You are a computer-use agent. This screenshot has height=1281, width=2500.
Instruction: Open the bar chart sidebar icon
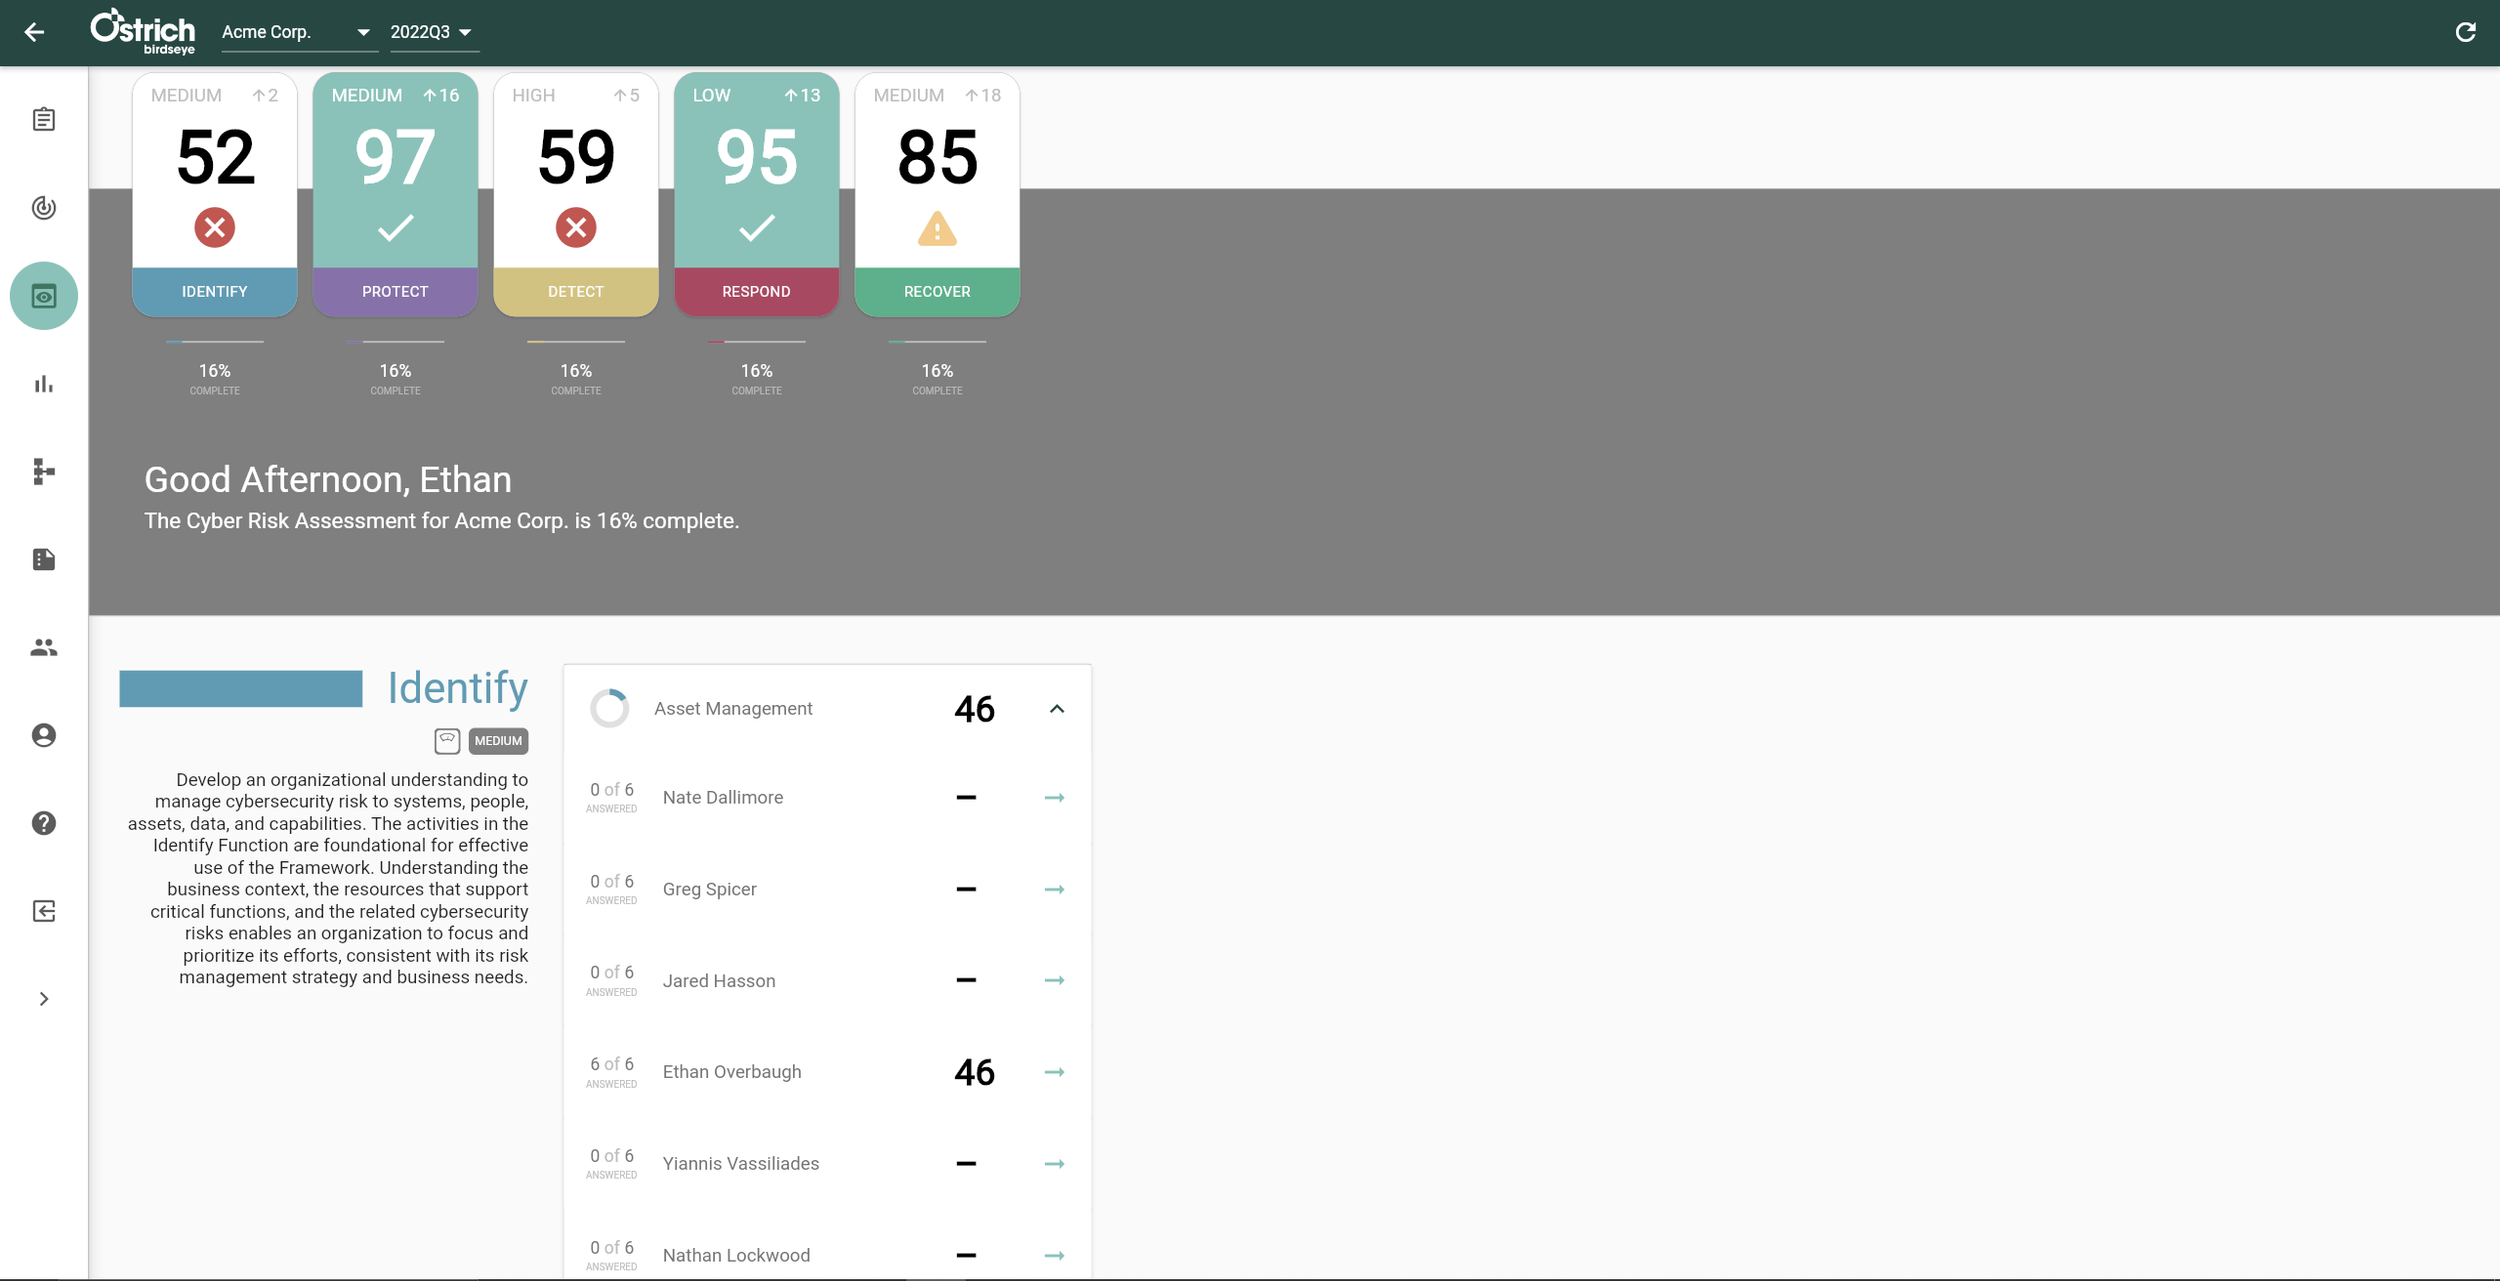pyautogui.click(x=44, y=384)
